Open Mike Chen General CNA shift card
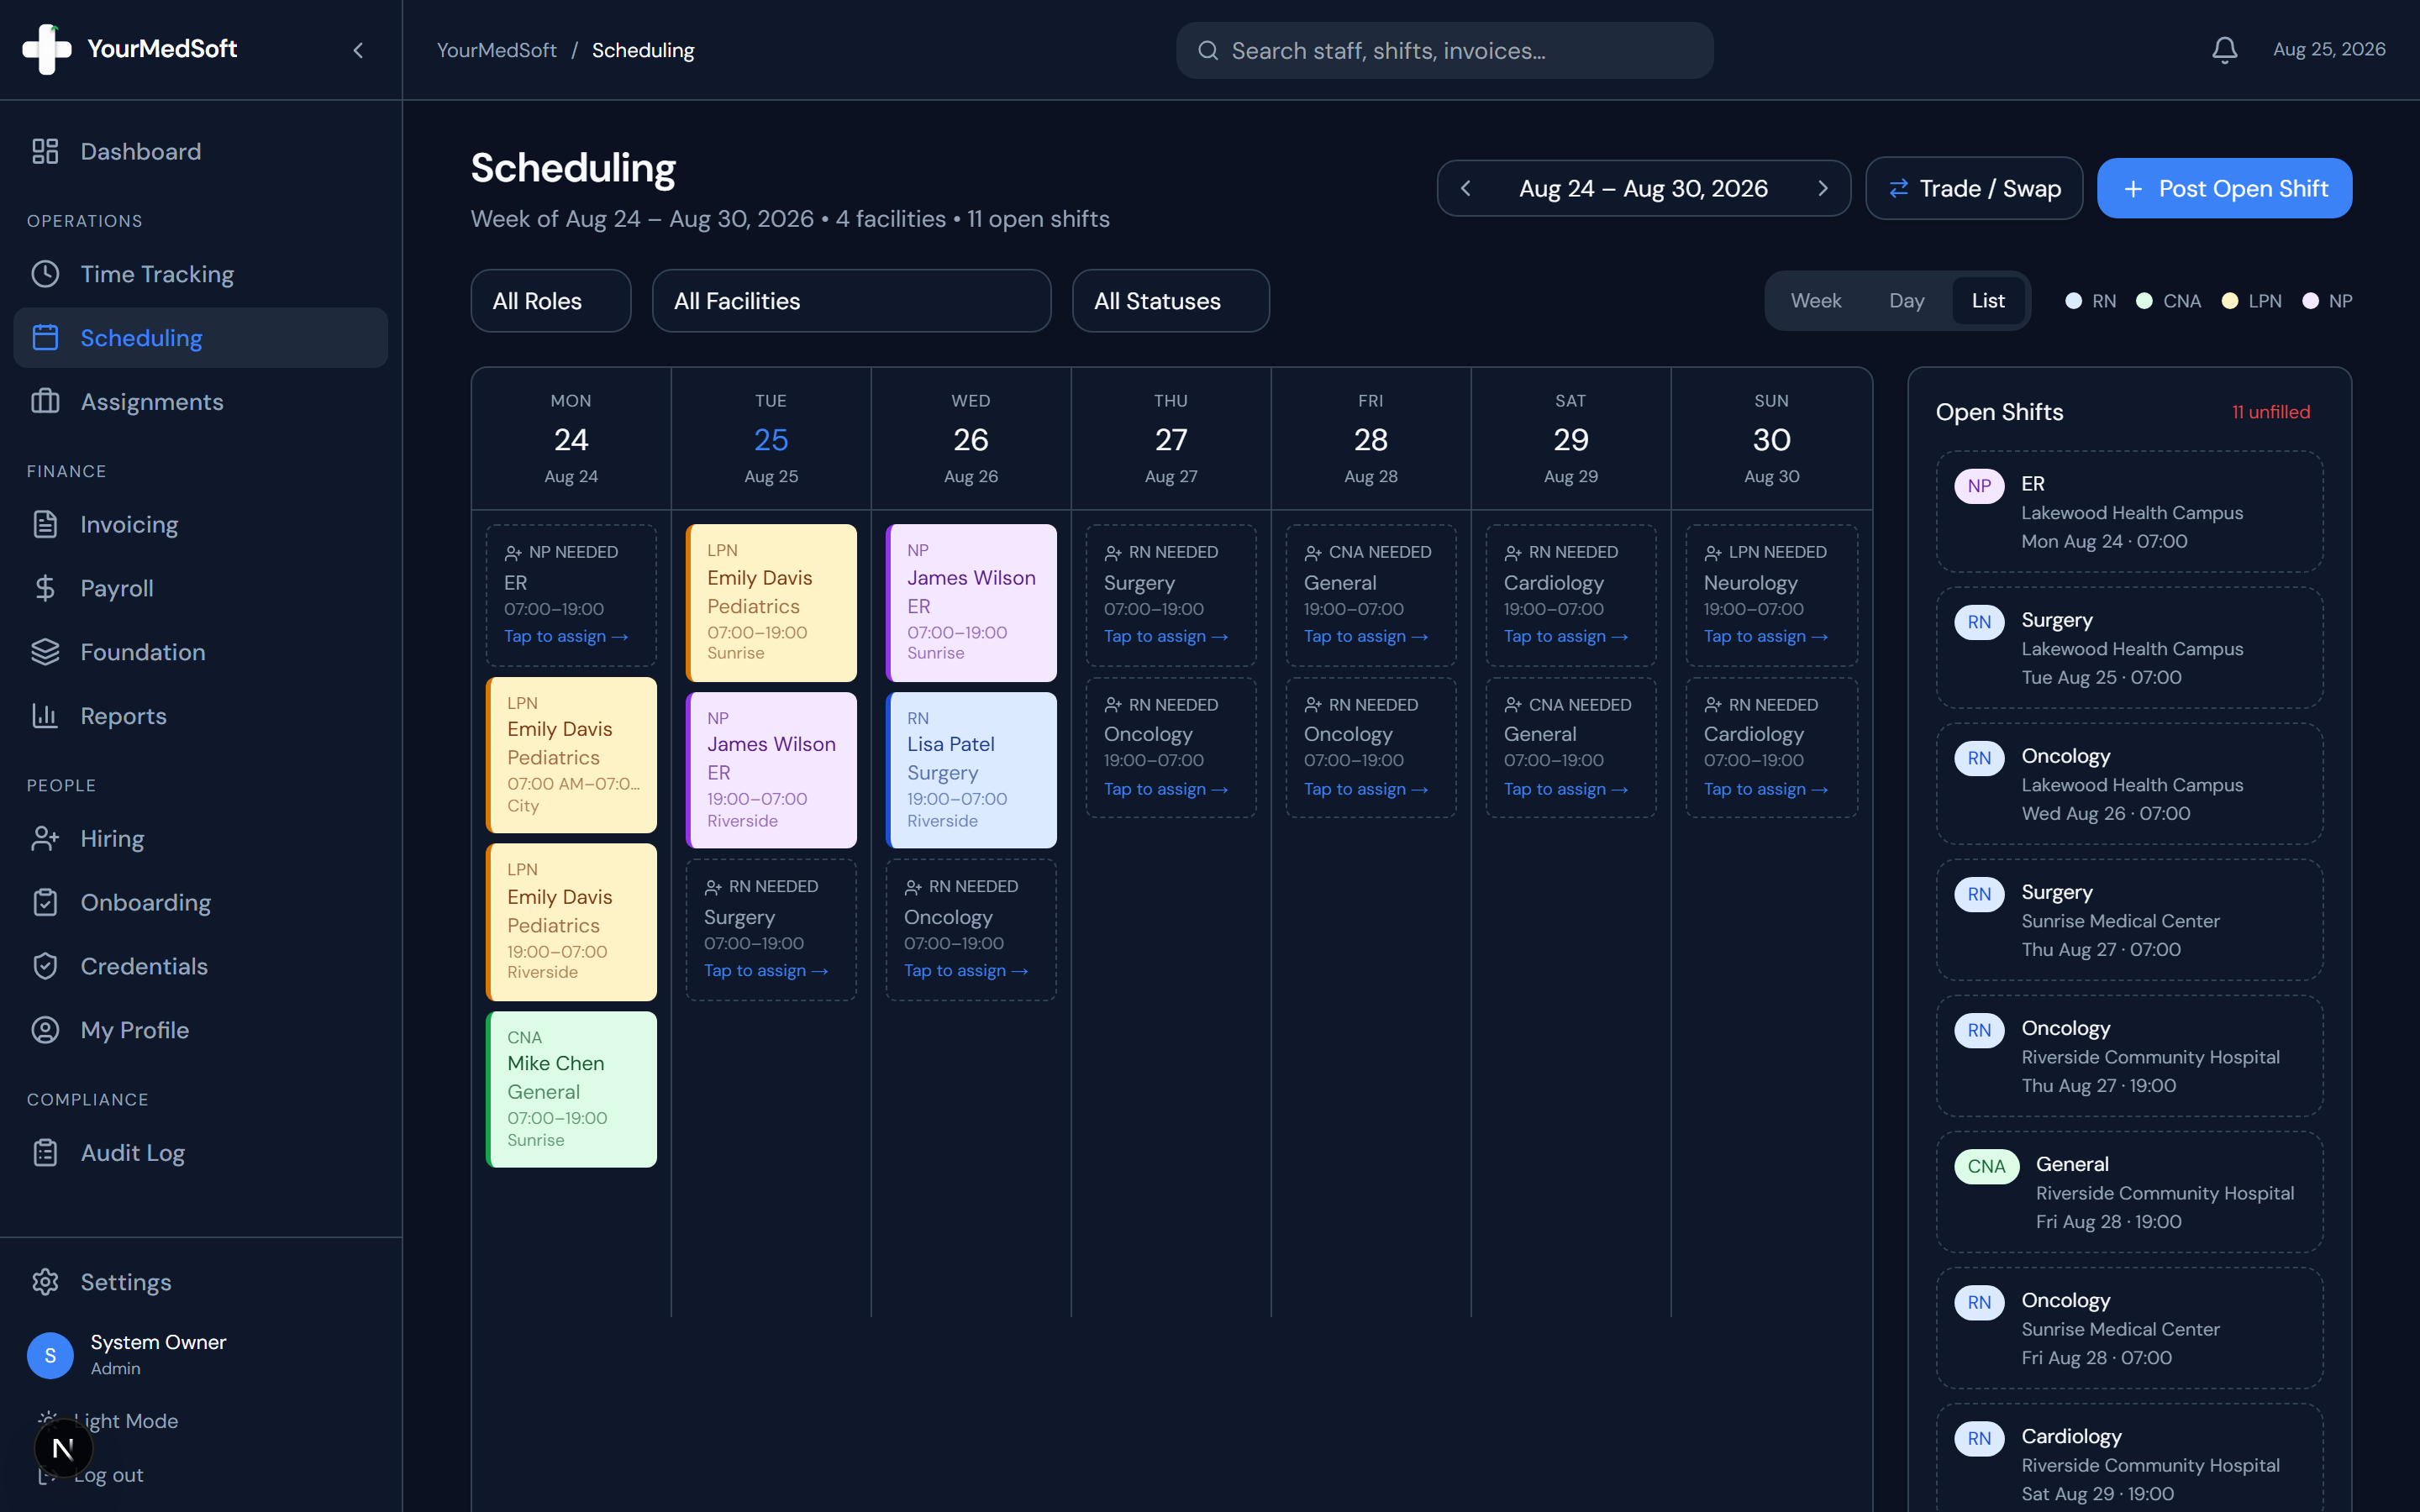This screenshot has height=1512, width=2420. tap(571, 1089)
